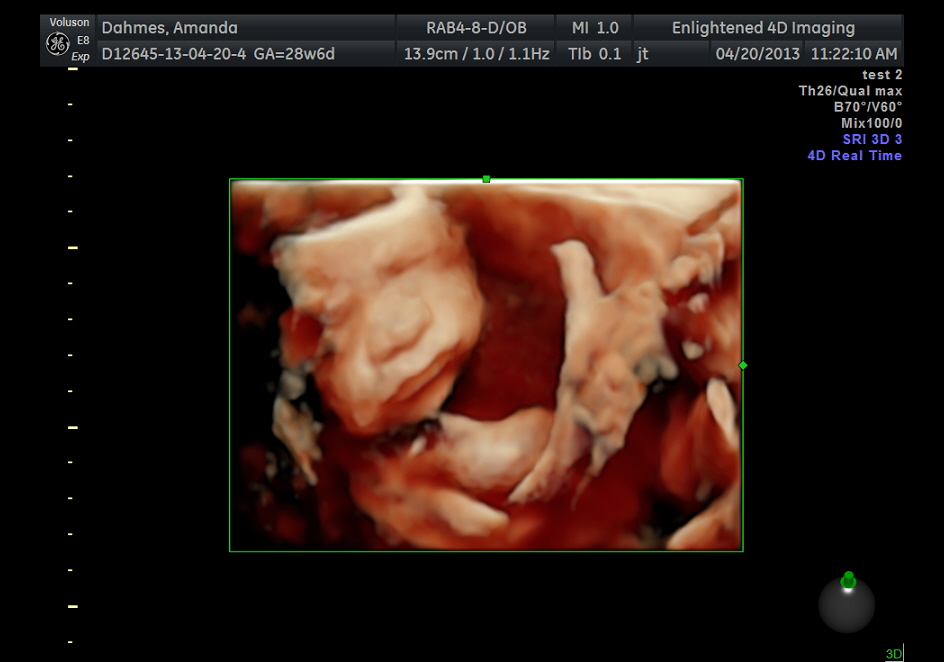The width and height of the screenshot is (944, 662).
Task: Click probe label 'RAB4-8-D/OB'
Action: click(x=476, y=28)
